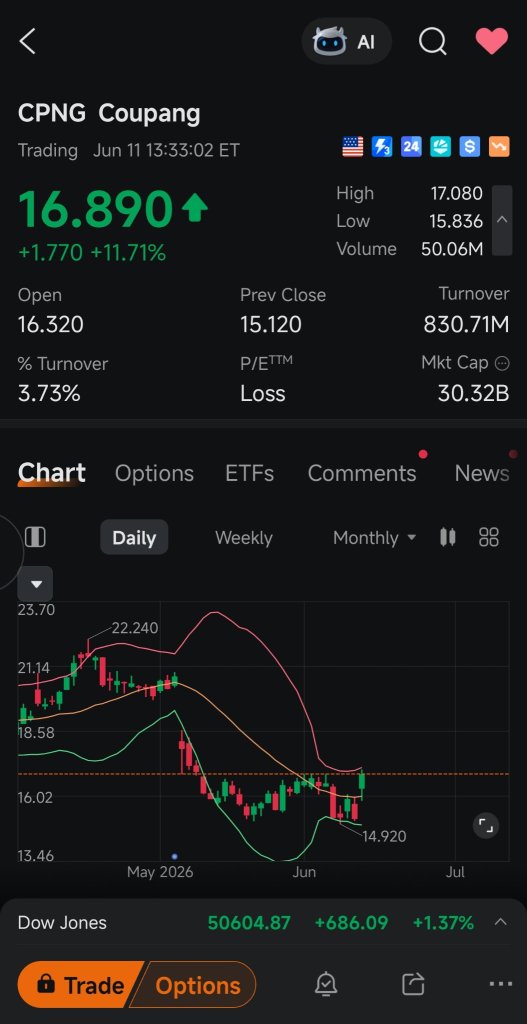The height and width of the screenshot is (1024, 527).
Task: Tap the blue event dot marker
Action: [x=174, y=856]
